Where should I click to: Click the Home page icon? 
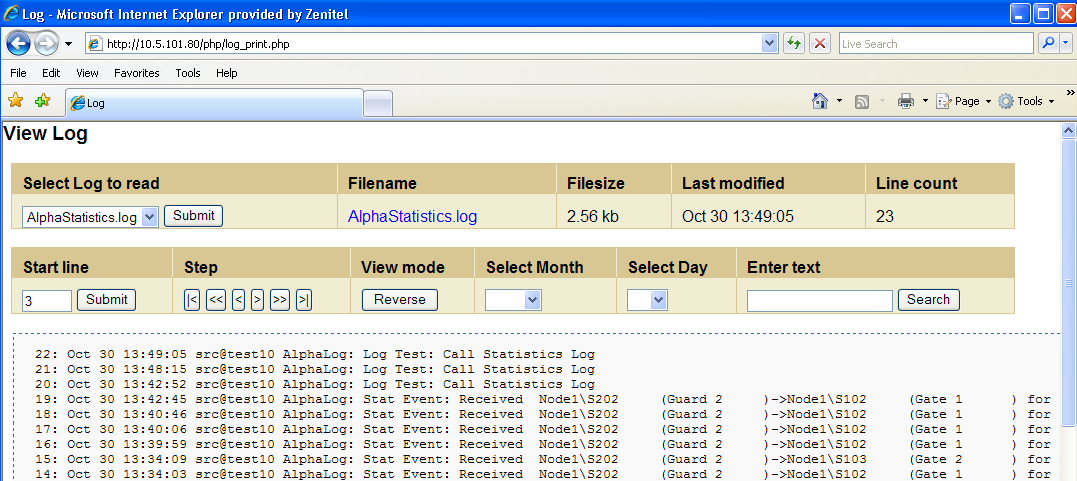coord(819,101)
